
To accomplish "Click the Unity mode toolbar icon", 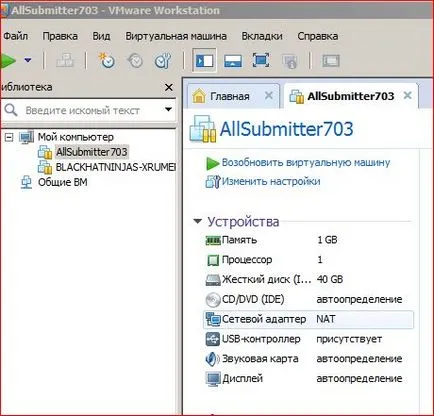I will click(x=290, y=61).
